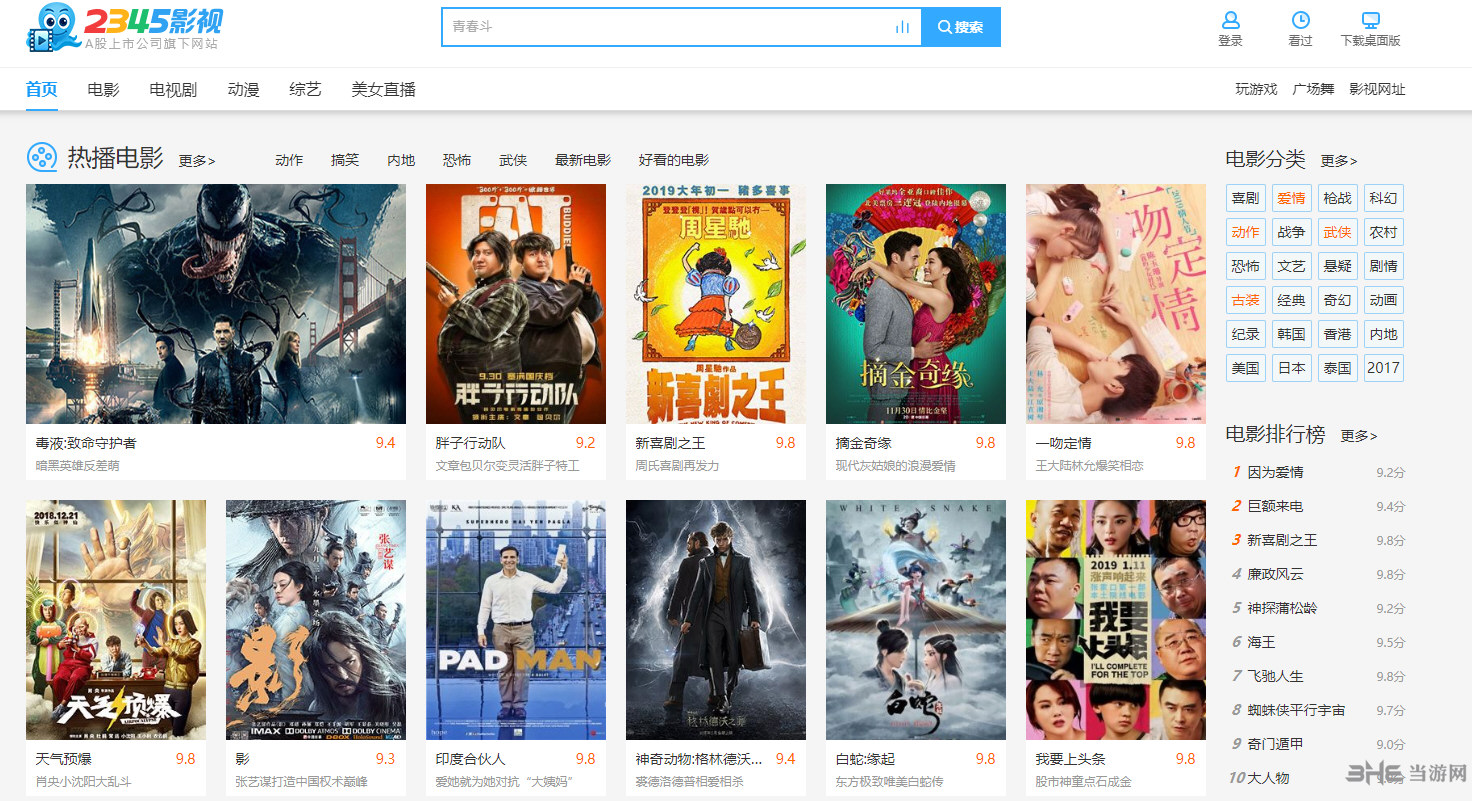Select the 爱情 category tag
Image resolution: width=1472 pixels, height=801 pixels.
[1291, 198]
